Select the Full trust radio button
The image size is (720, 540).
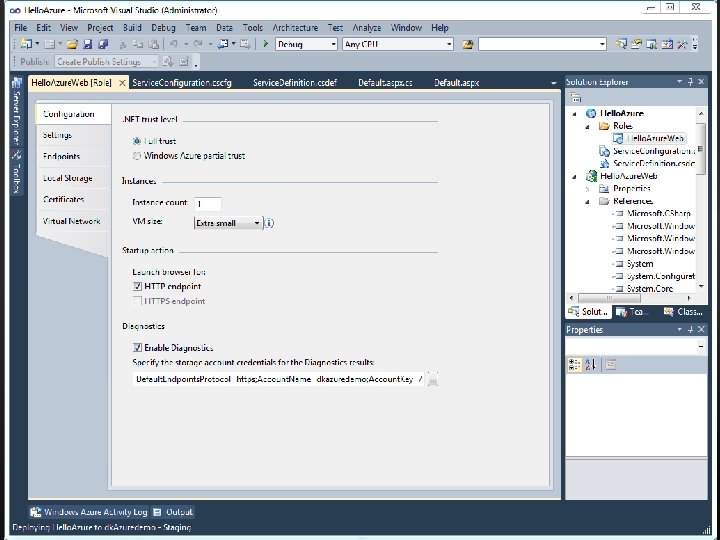coord(136,141)
